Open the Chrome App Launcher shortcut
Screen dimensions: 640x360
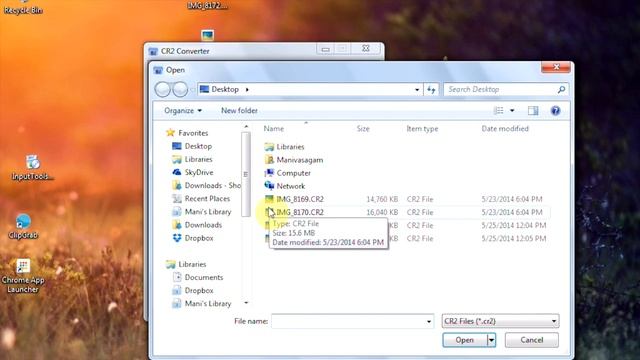tap(23, 276)
